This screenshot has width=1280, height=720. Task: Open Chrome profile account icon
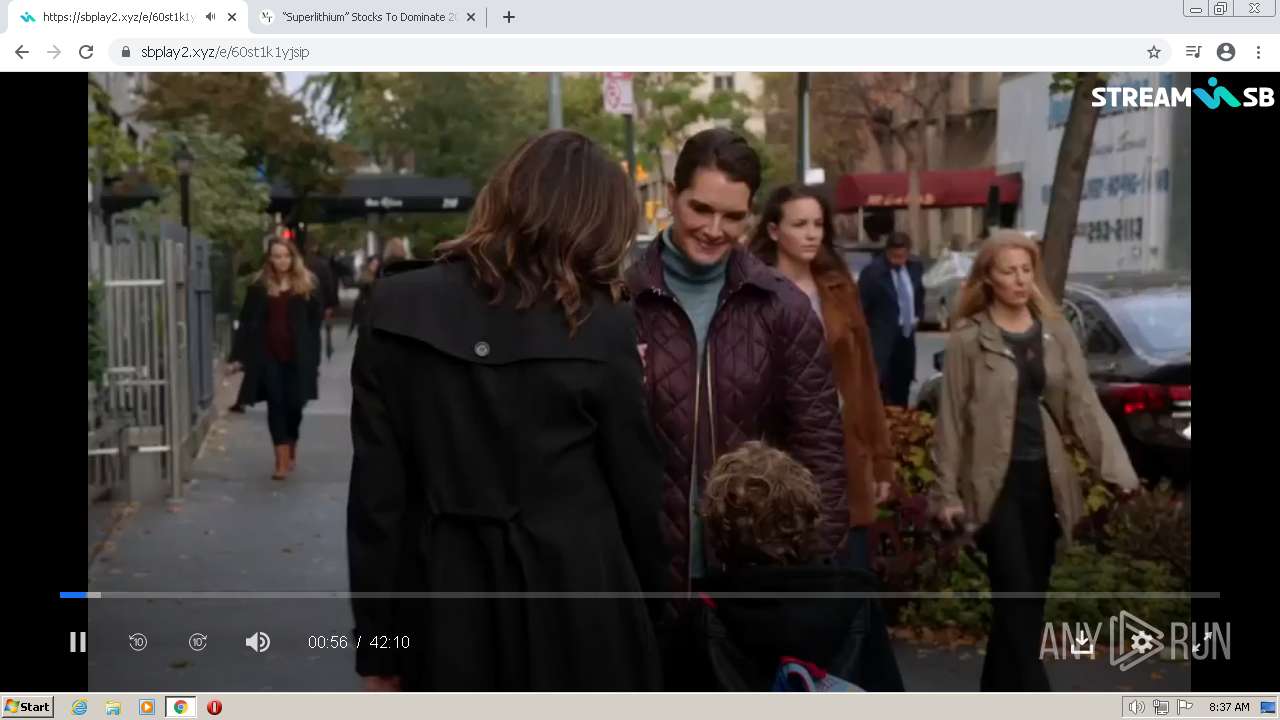pyautogui.click(x=1226, y=52)
